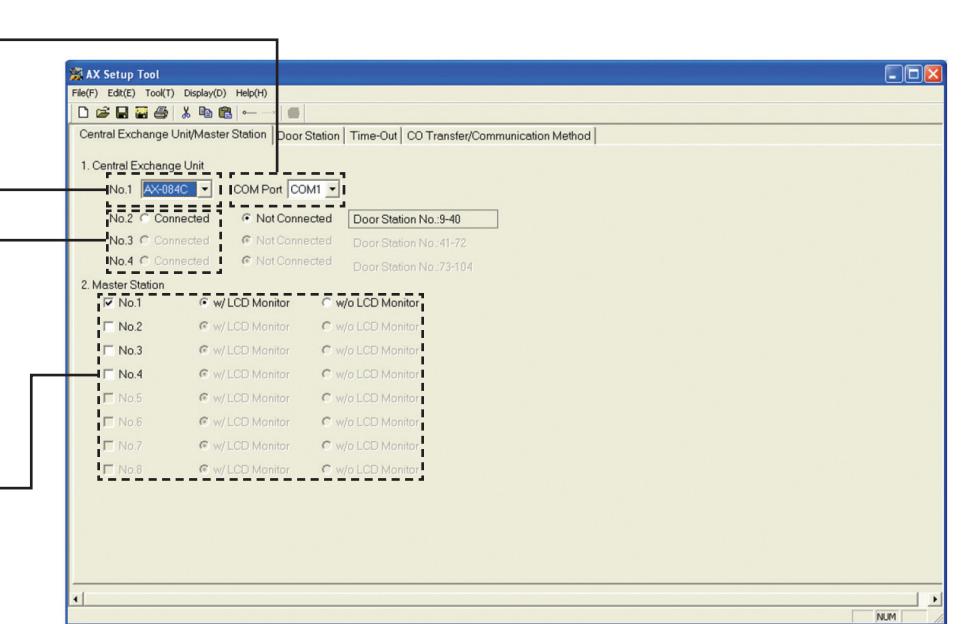Switch to the Door Station tab

(308, 136)
